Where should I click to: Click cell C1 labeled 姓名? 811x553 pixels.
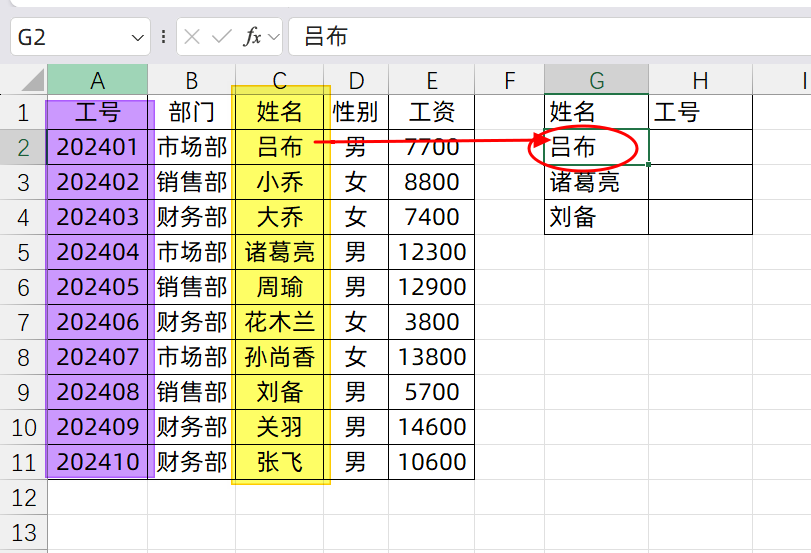coord(279,112)
